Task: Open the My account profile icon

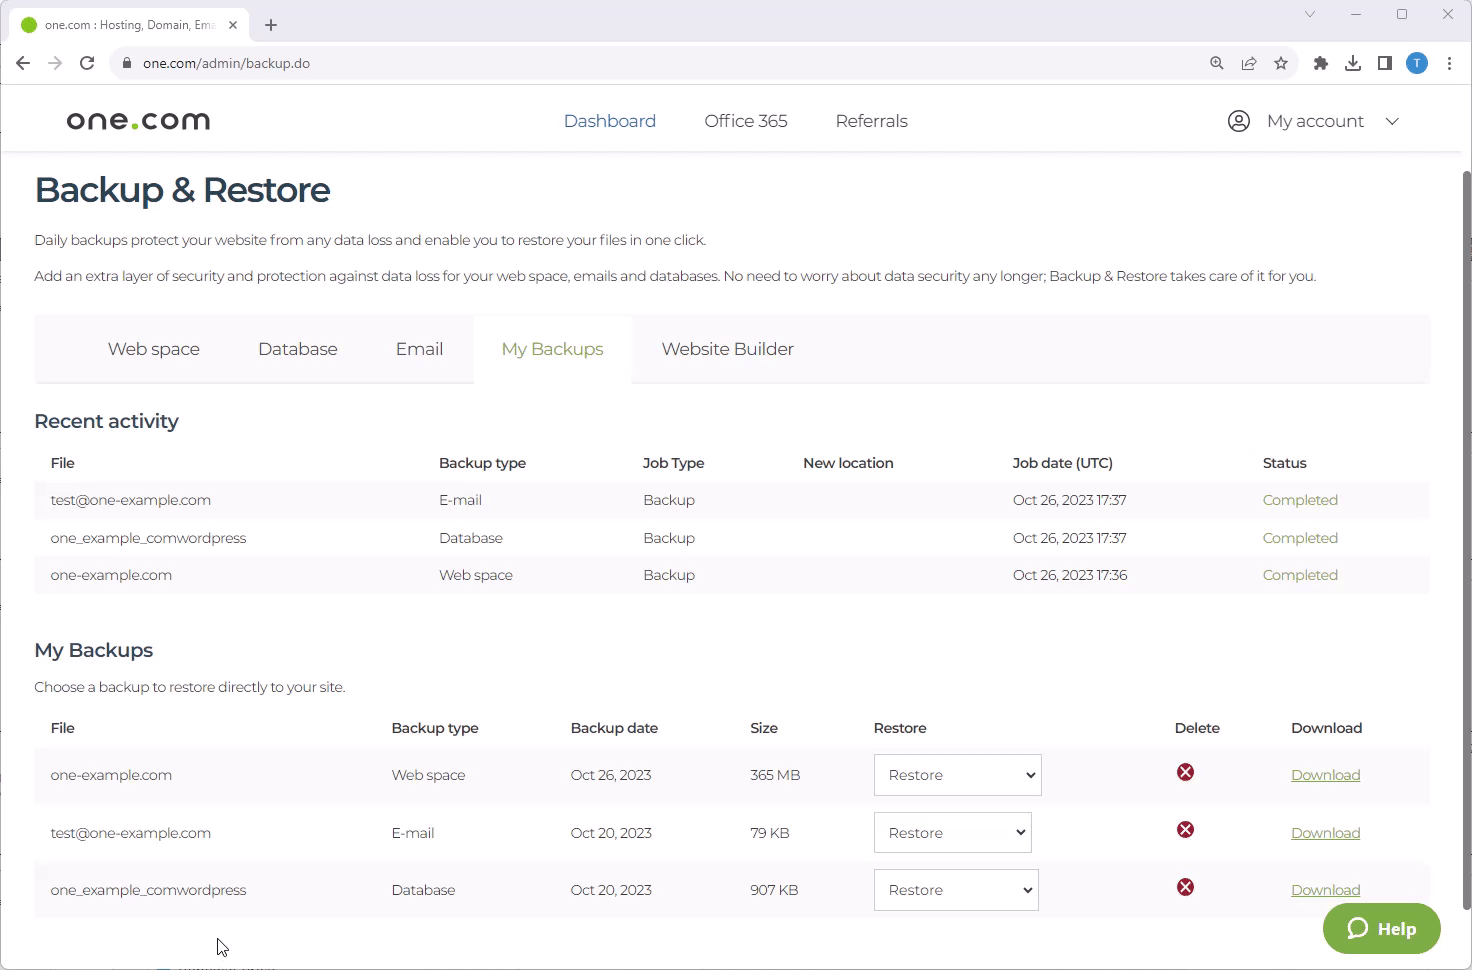Action: pyautogui.click(x=1238, y=120)
